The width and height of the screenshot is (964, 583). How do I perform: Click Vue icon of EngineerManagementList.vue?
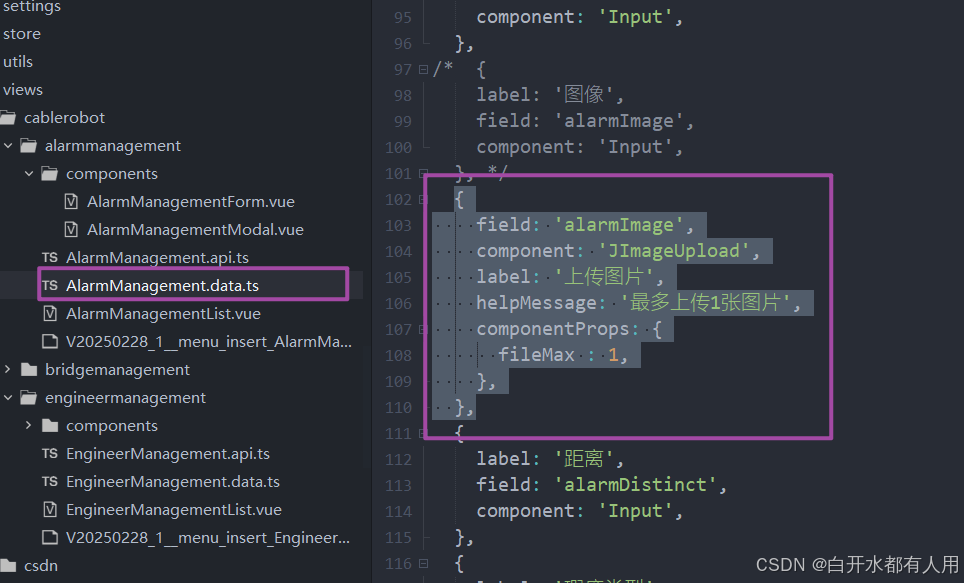point(50,509)
